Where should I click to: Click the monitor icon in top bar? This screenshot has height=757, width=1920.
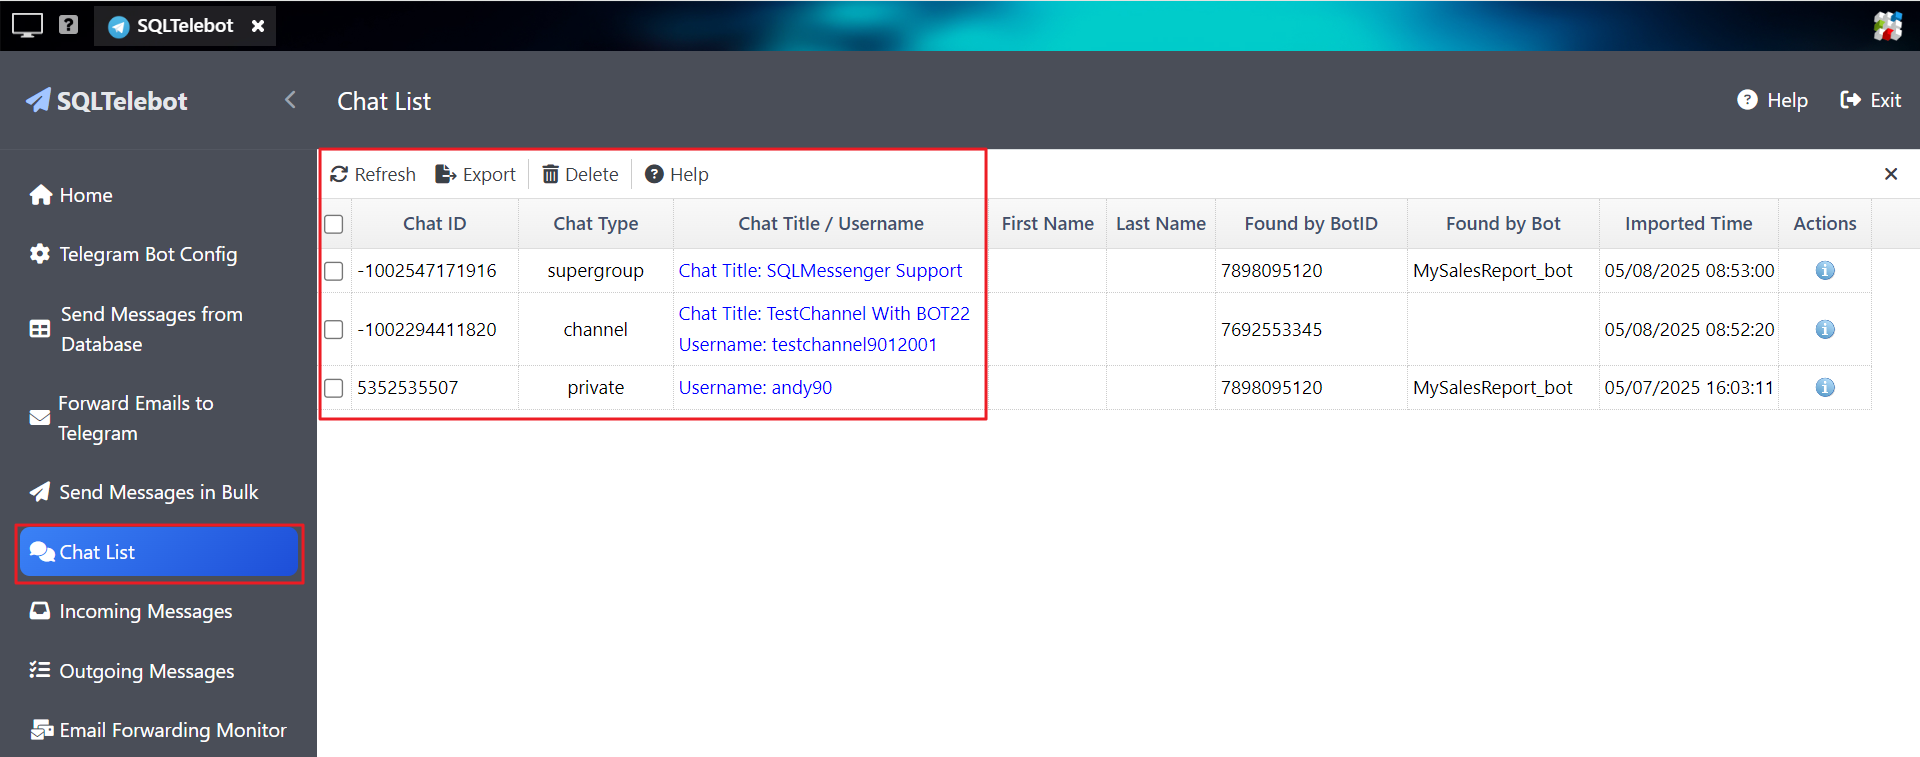coord(27,25)
